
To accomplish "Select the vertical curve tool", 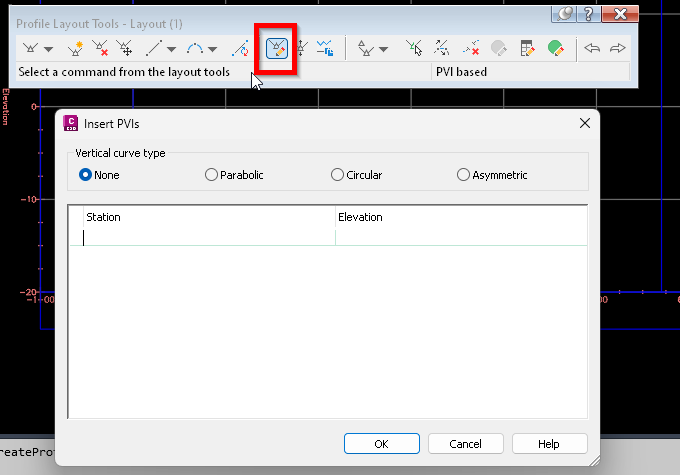I will click(x=195, y=48).
